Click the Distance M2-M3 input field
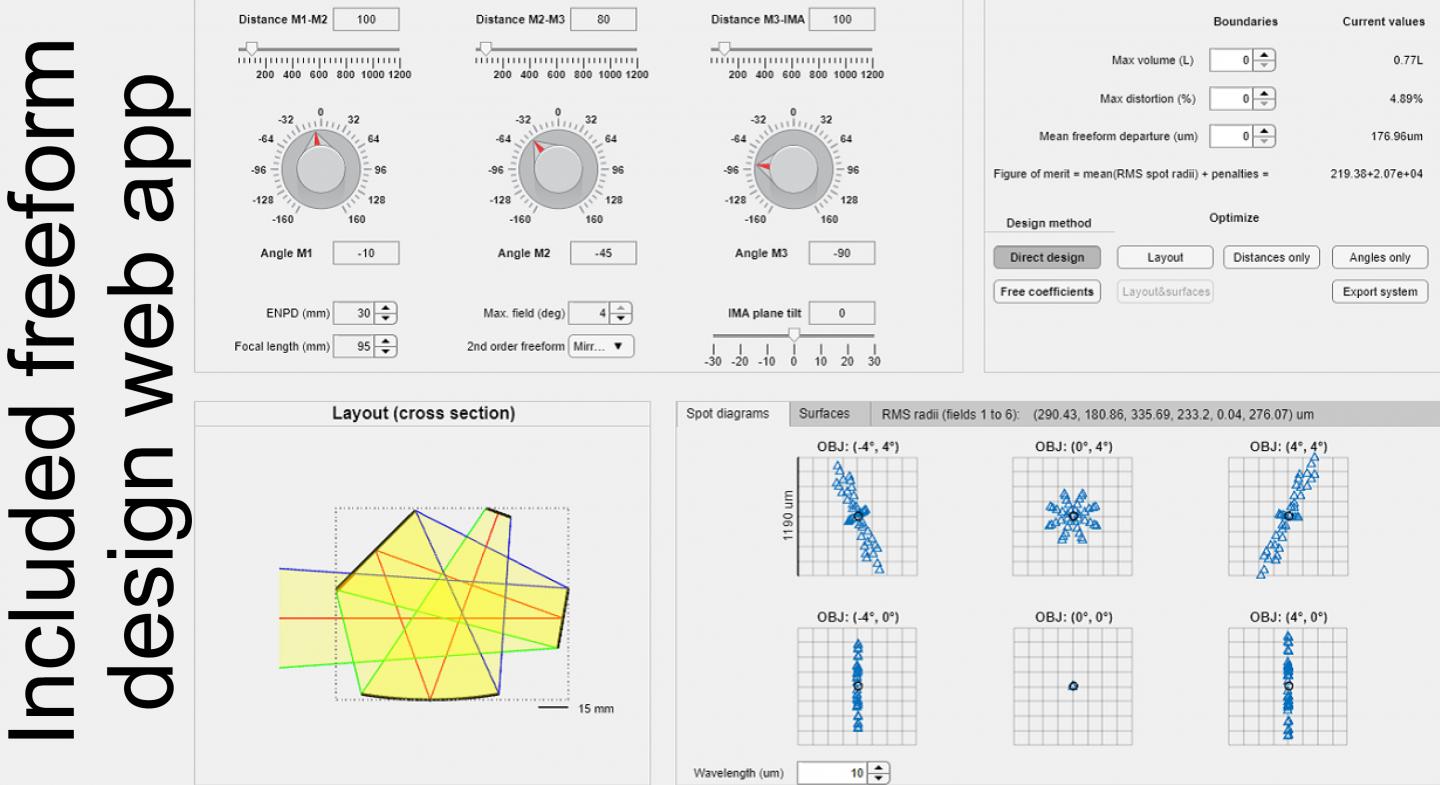This screenshot has width=1440, height=785. 603,19
